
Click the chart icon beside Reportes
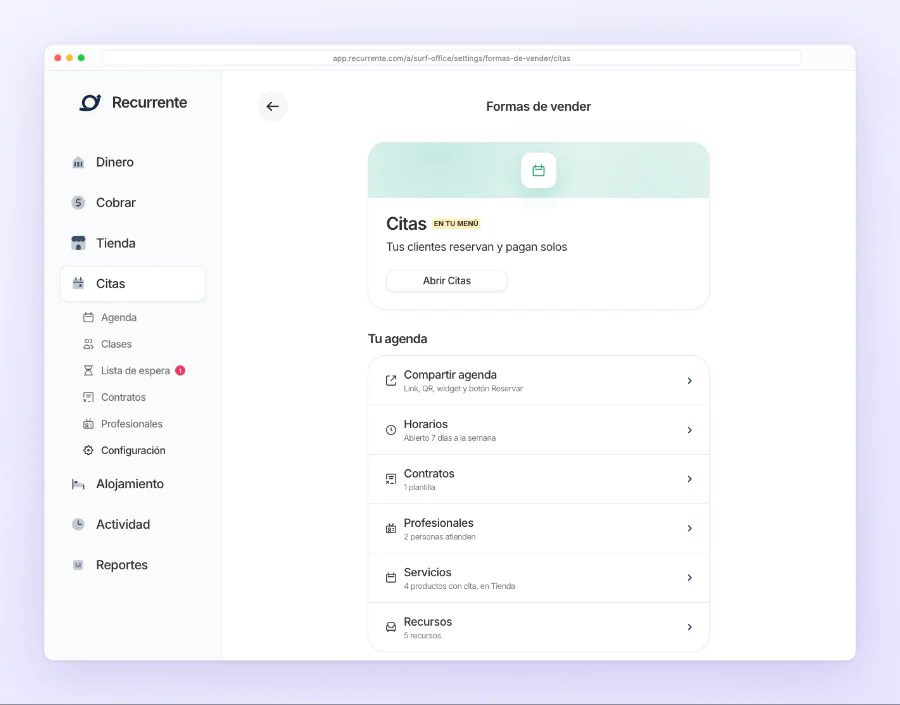[78, 565]
